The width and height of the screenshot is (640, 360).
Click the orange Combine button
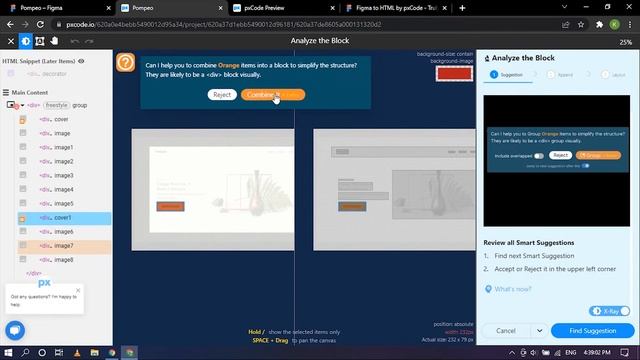coord(273,95)
